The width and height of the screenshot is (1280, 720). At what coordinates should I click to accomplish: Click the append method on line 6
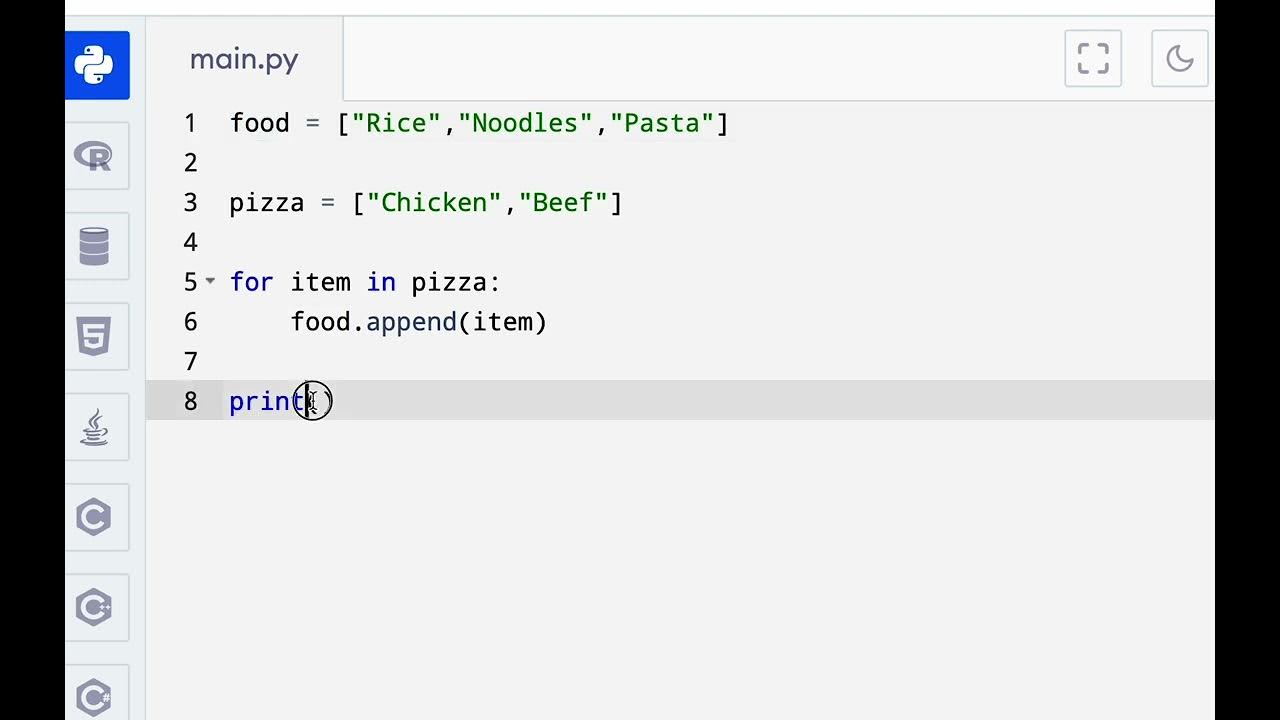(411, 322)
